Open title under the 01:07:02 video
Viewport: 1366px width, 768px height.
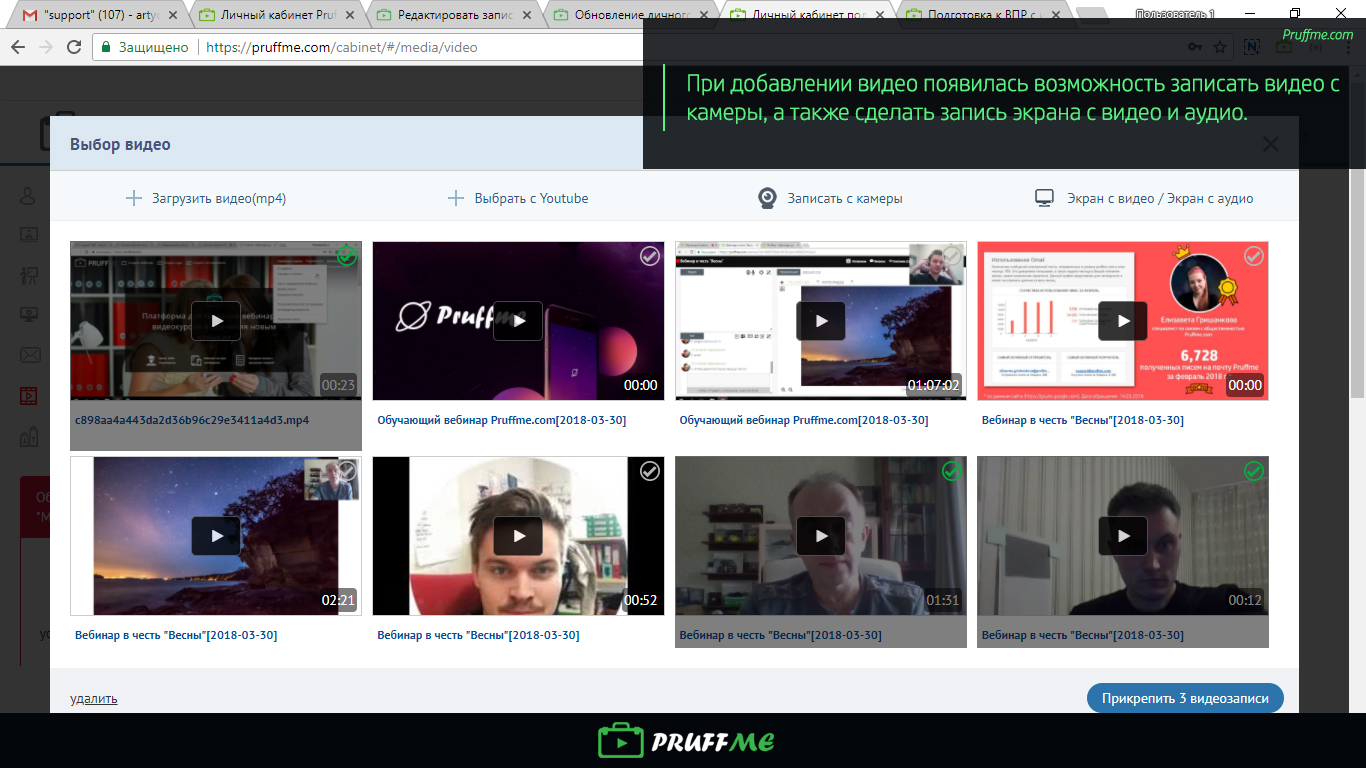[x=804, y=420]
